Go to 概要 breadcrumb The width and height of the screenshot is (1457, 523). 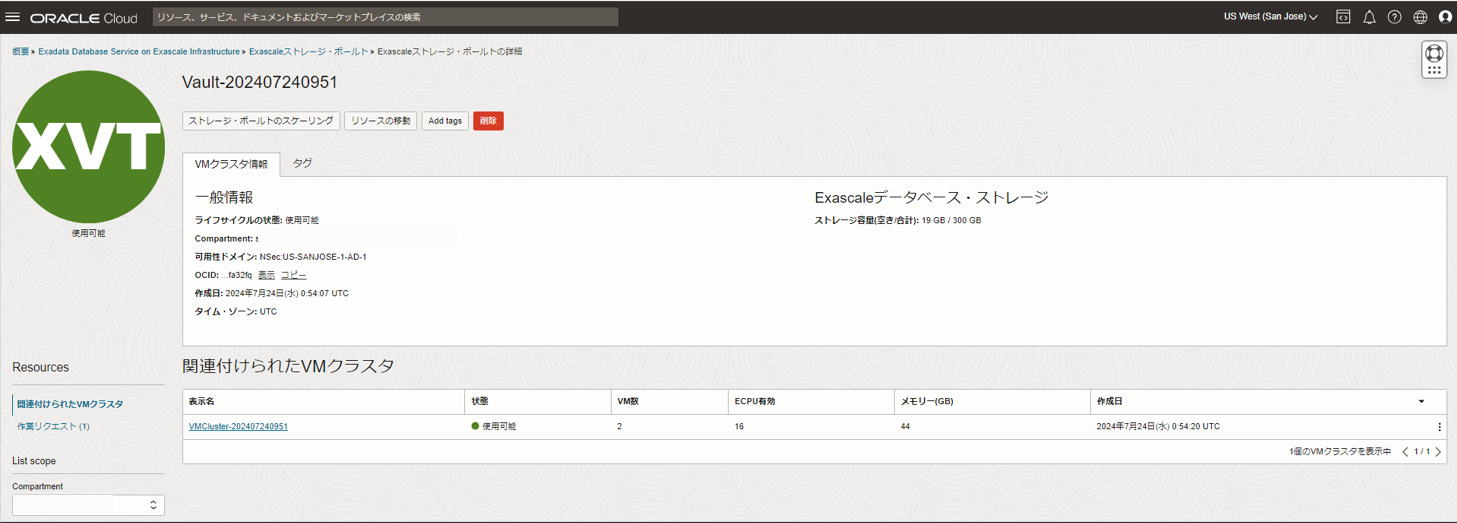point(20,51)
